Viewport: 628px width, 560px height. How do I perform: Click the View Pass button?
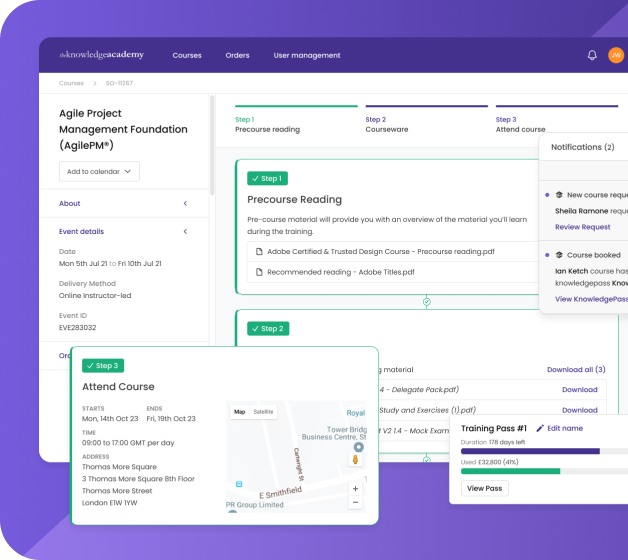coord(485,488)
